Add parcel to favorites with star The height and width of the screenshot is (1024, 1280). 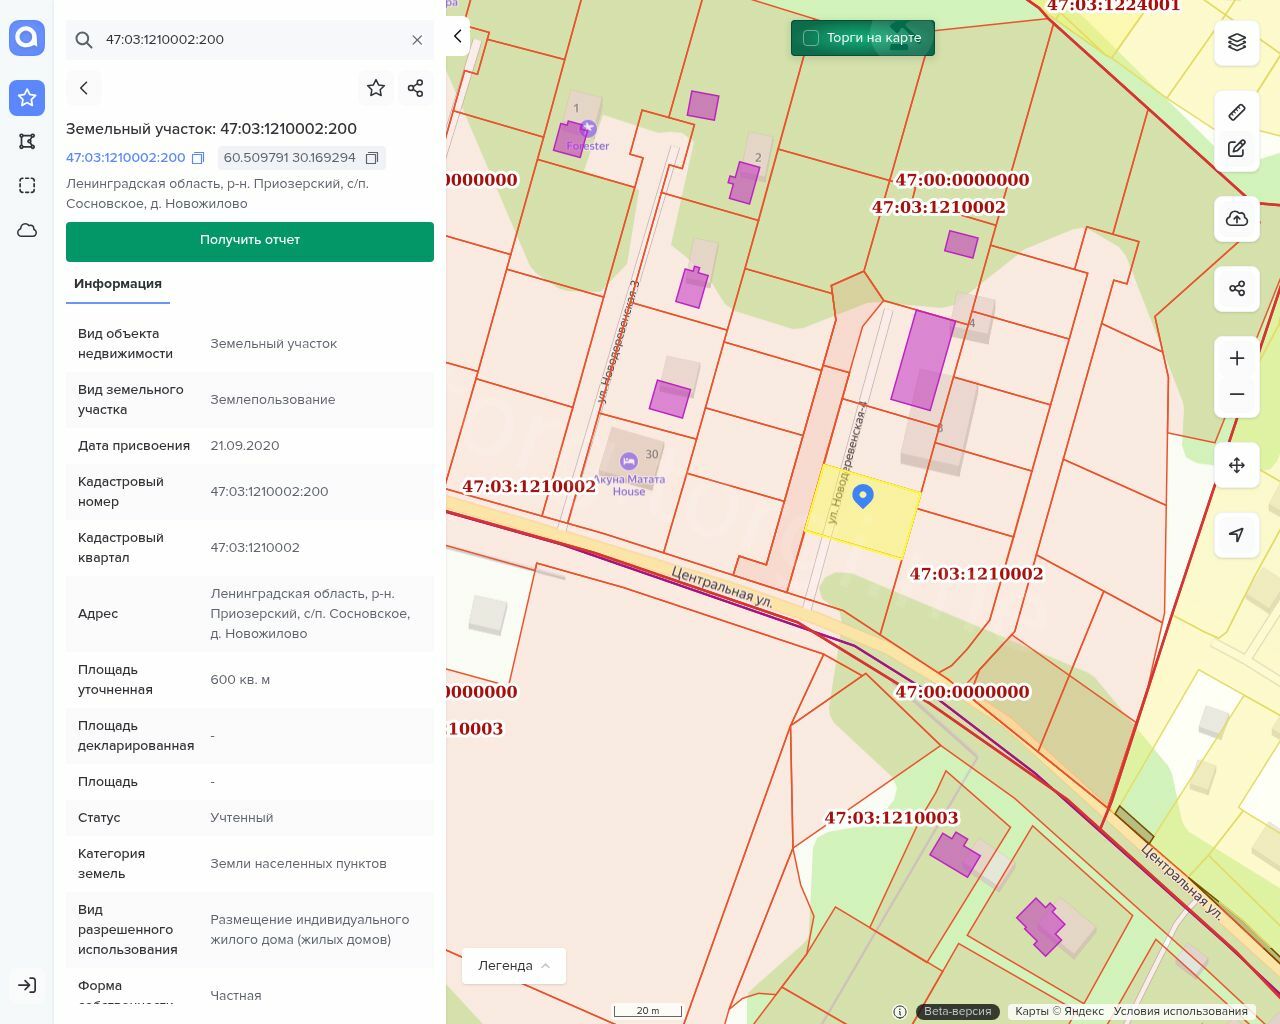pyautogui.click(x=376, y=88)
